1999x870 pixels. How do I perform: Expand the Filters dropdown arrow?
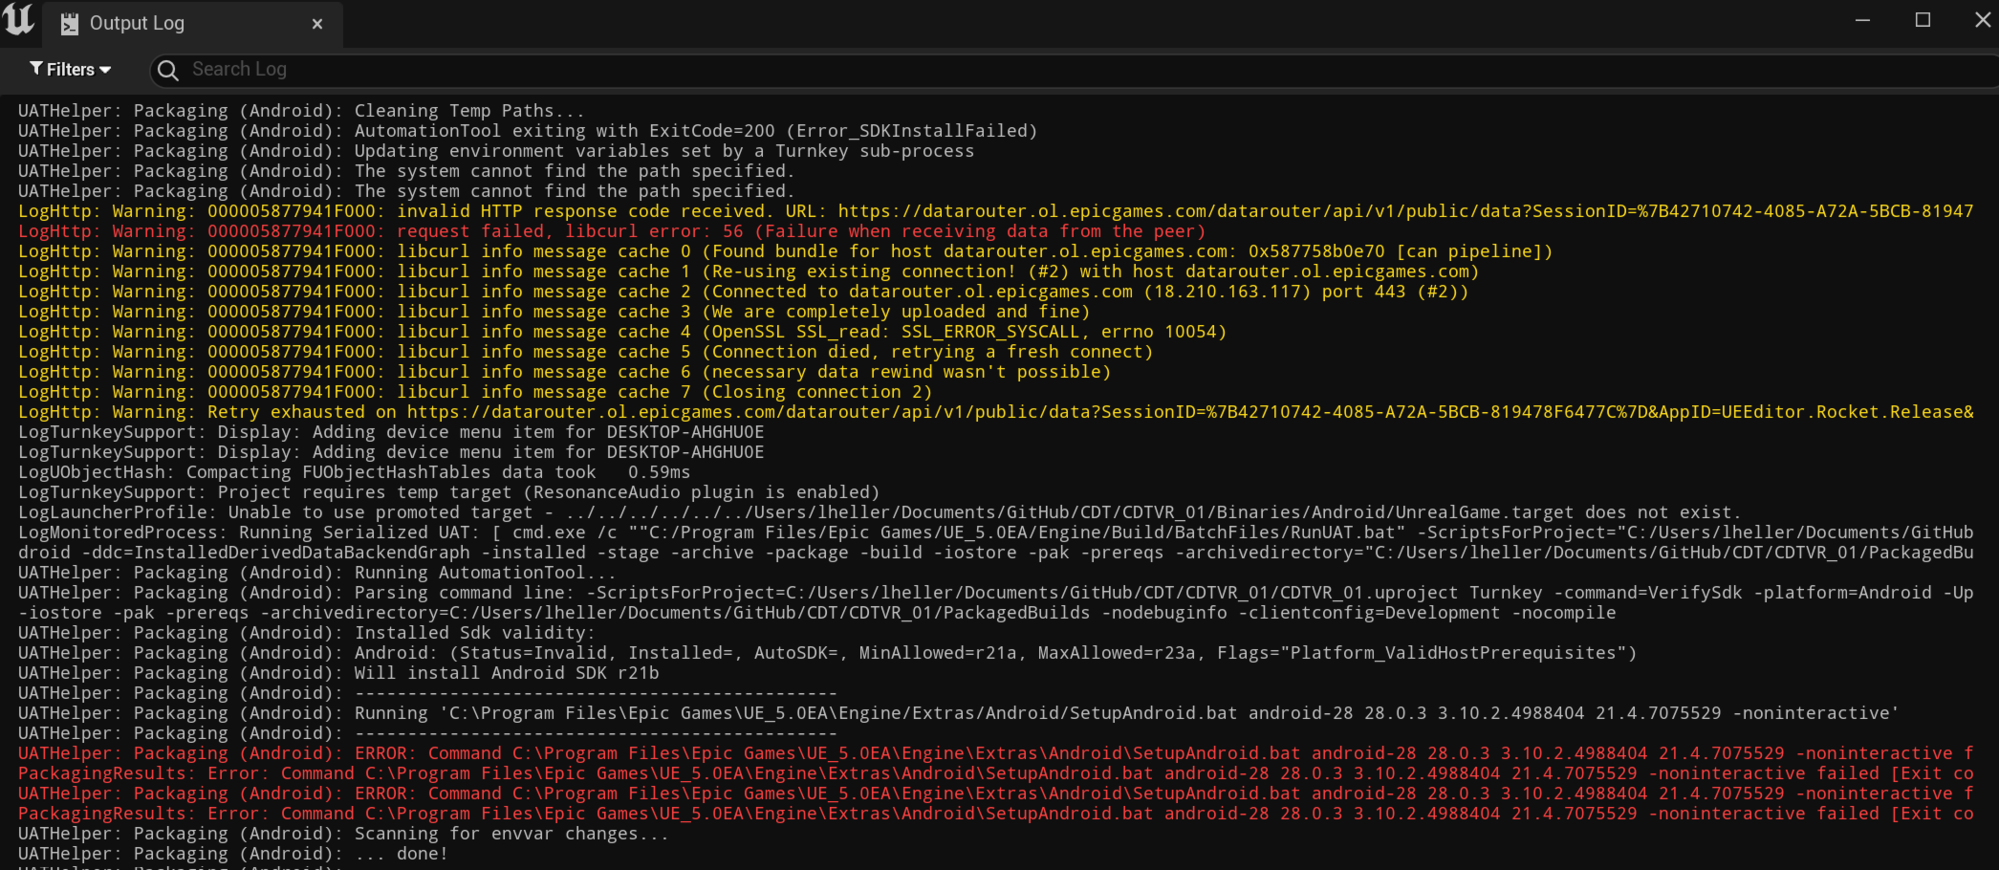[x=106, y=70]
